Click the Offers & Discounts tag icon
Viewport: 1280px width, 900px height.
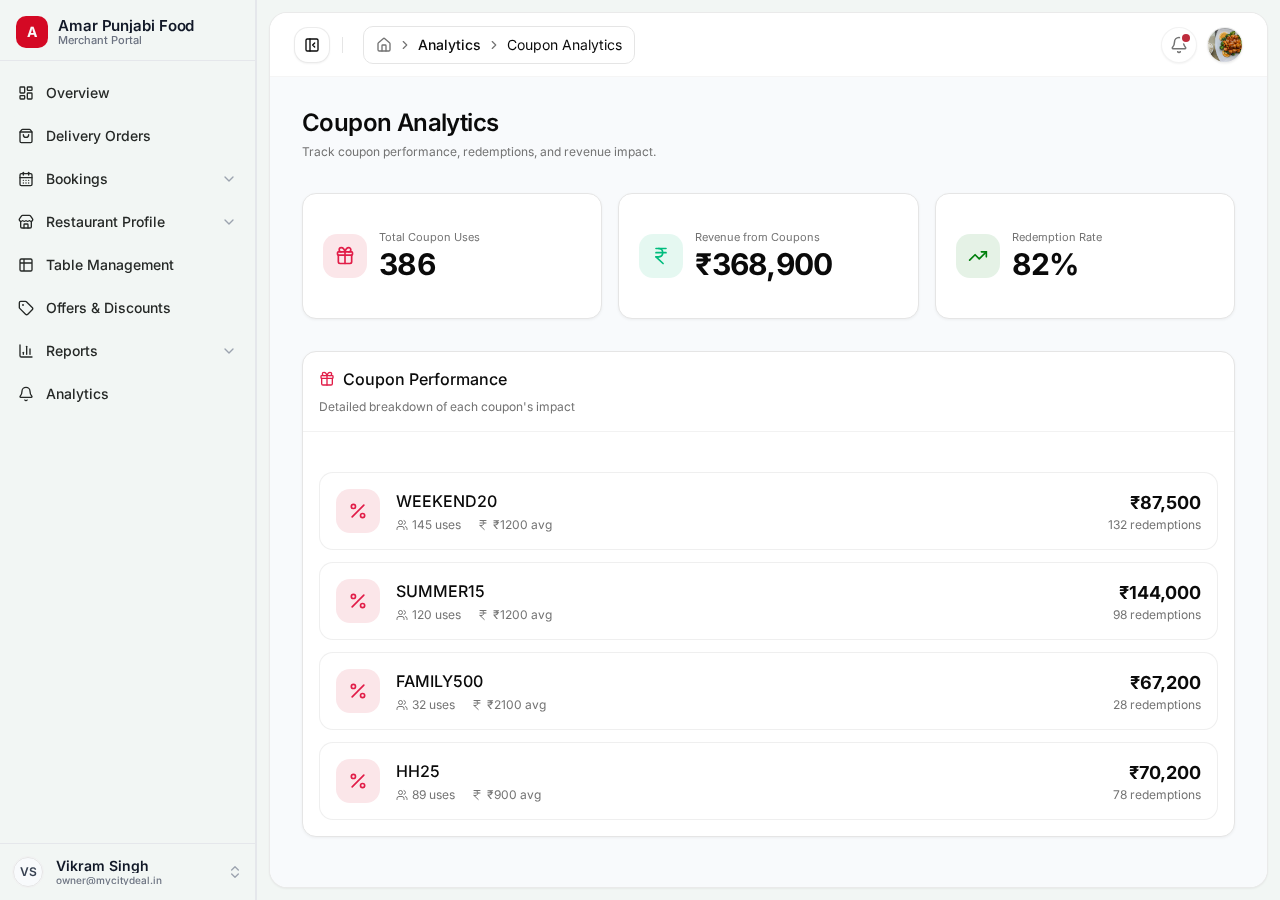[26, 308]
